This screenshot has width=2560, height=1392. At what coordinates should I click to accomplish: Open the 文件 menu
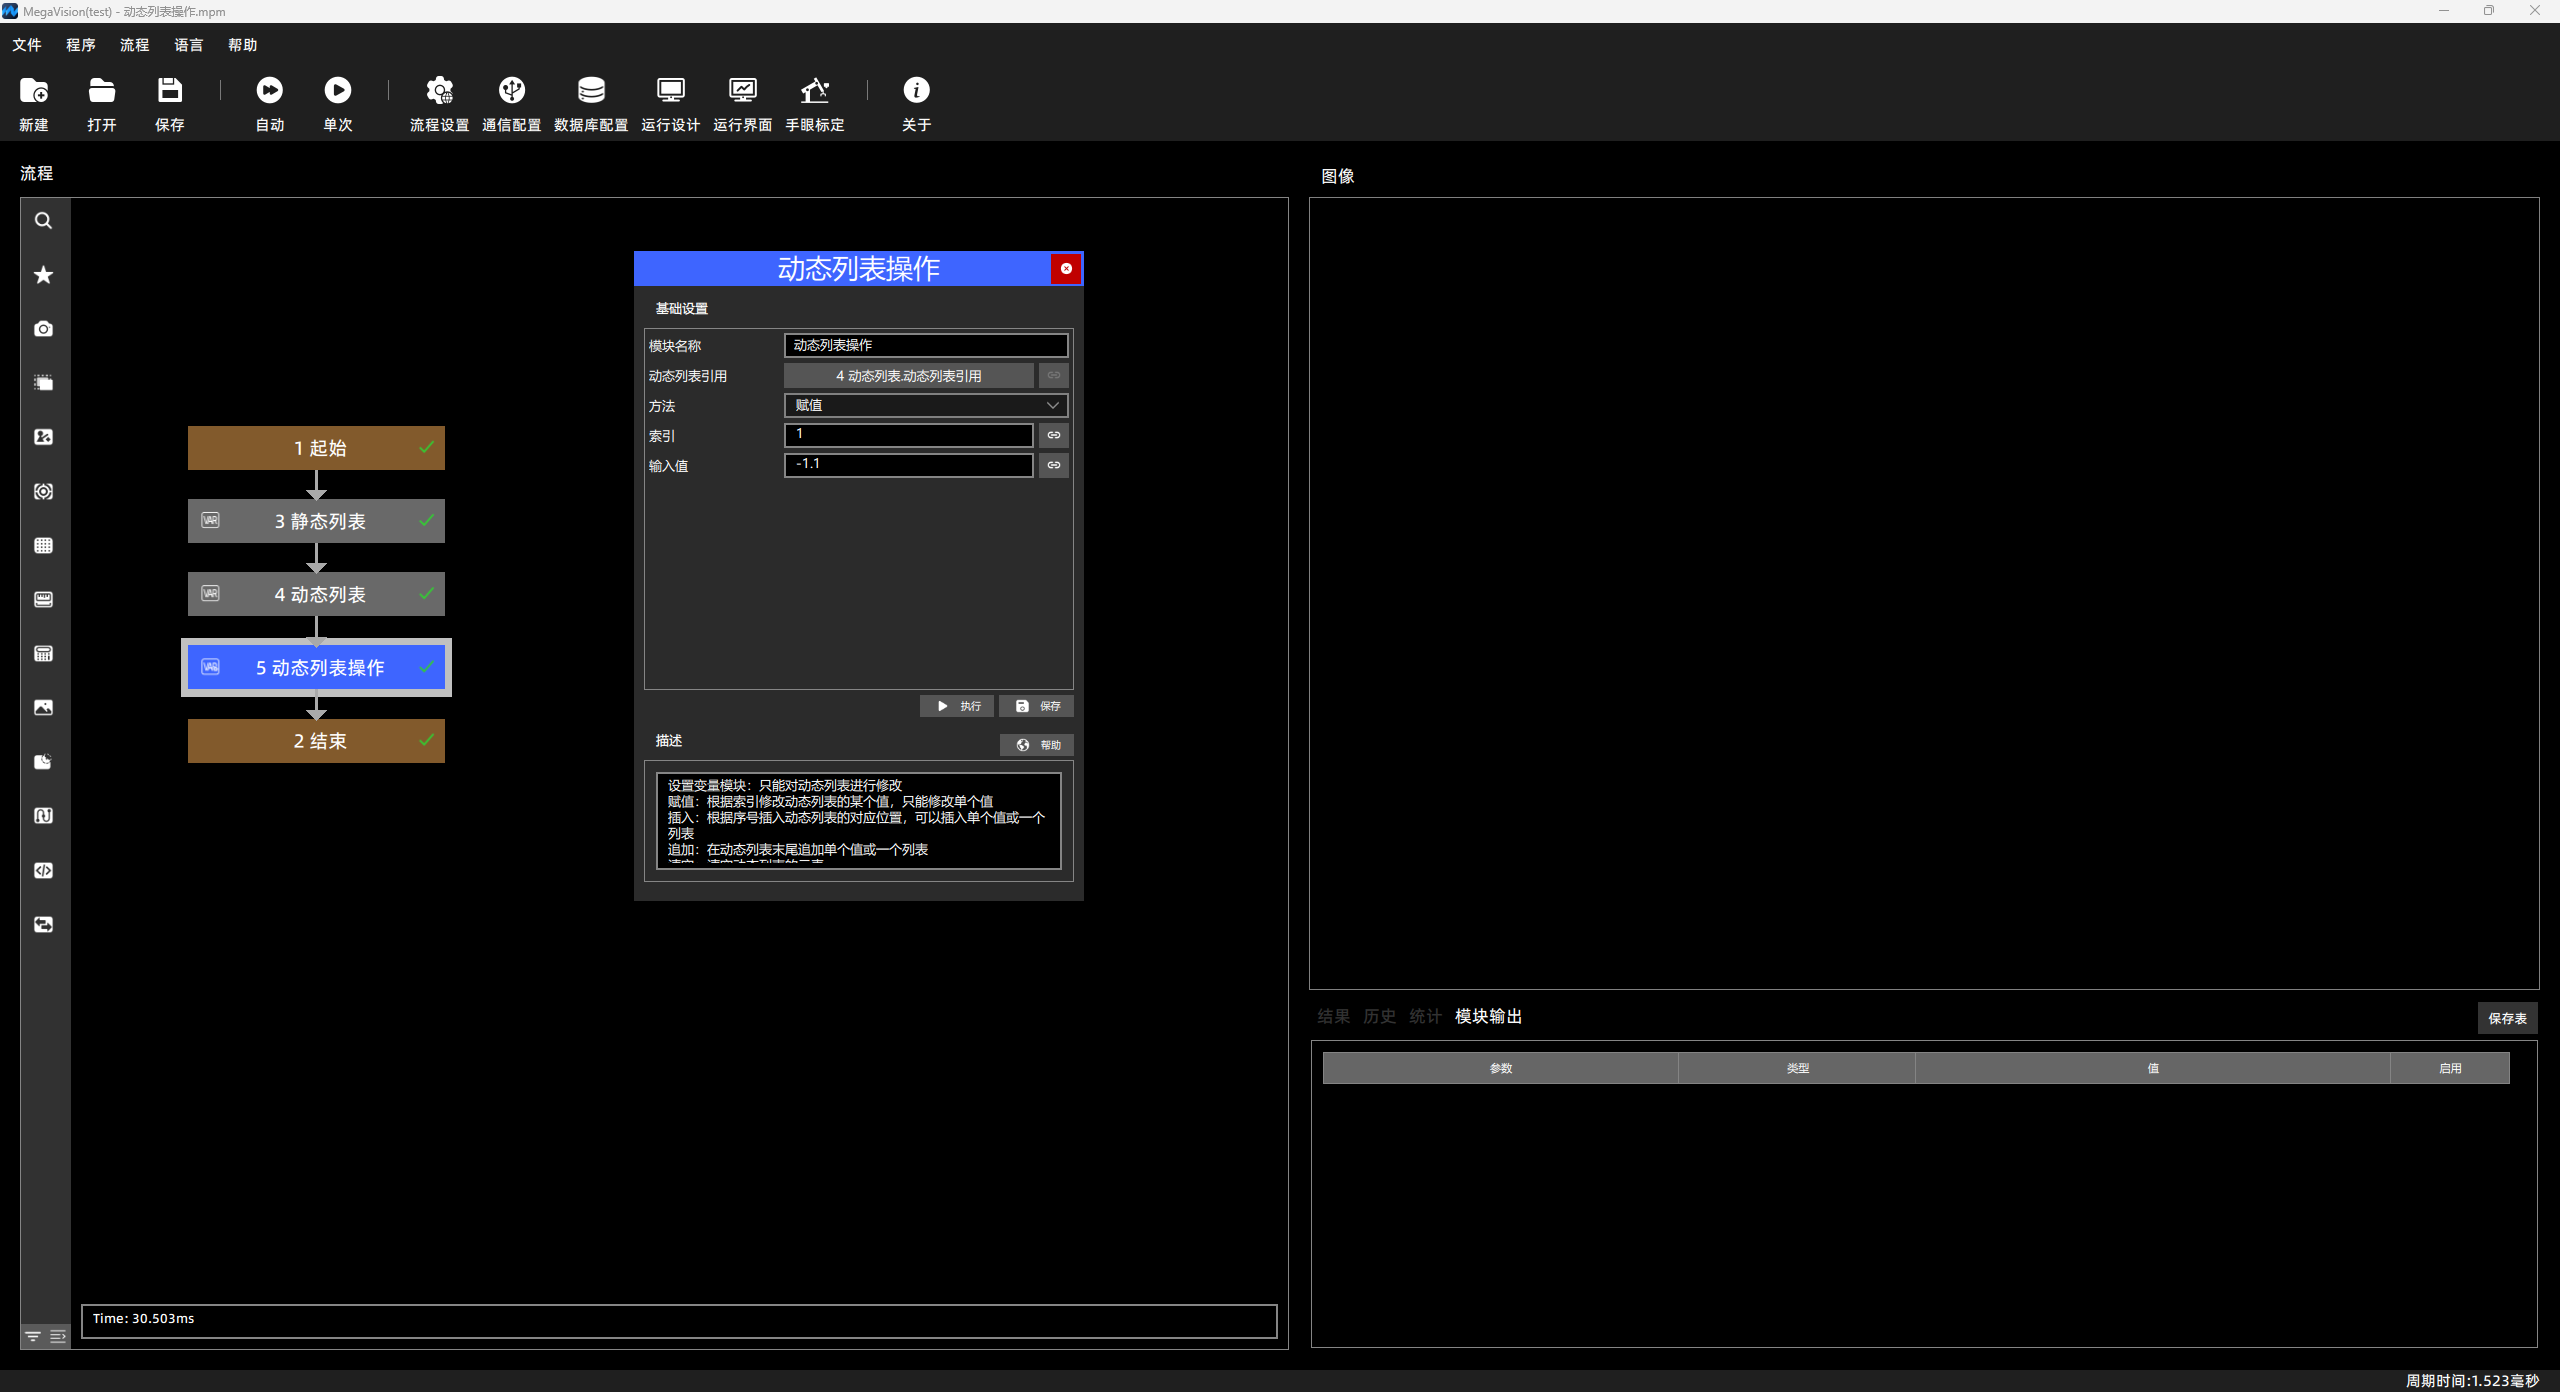[x=27, y=45]
